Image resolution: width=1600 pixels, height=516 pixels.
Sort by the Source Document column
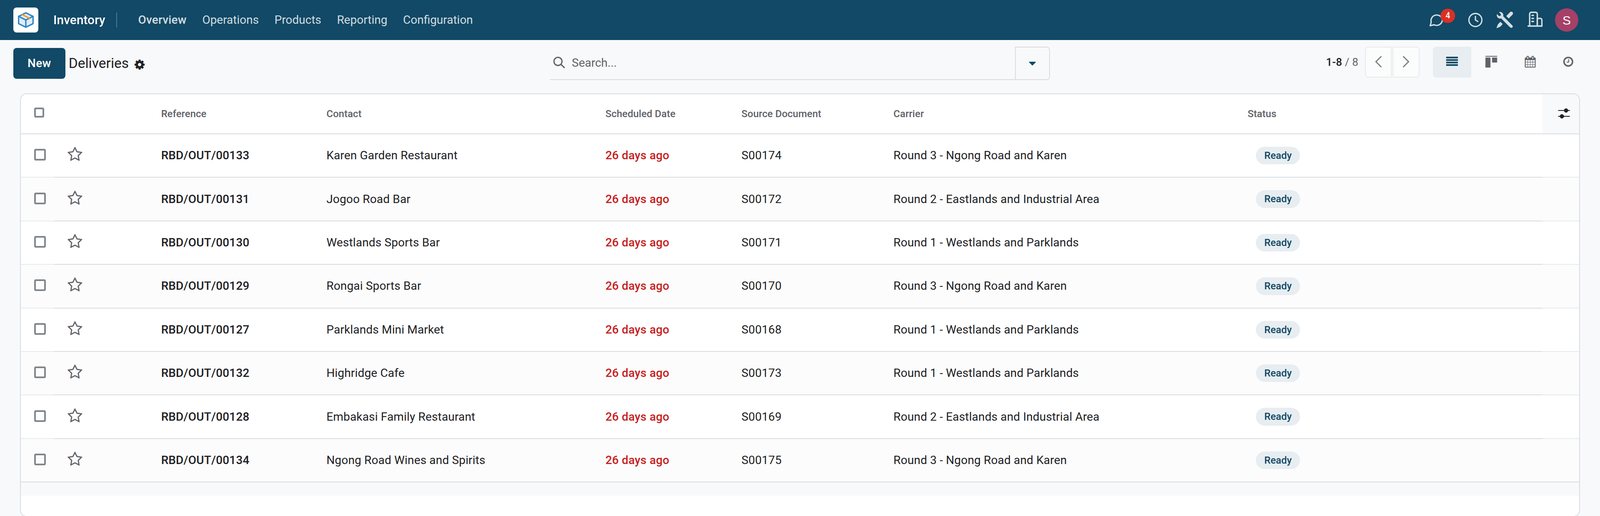[x=781, y=114]
